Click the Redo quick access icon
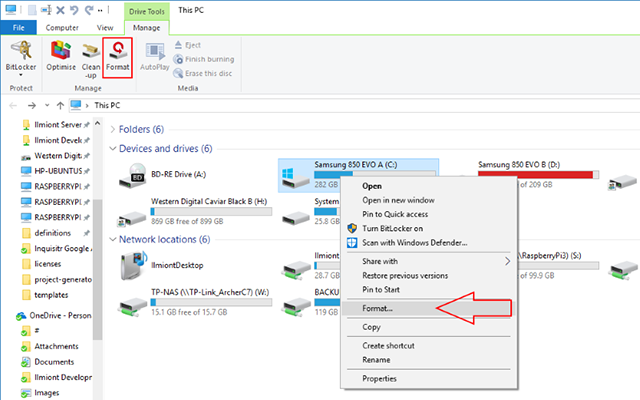This screenshot has width=640, height=400. click(89, 10)
